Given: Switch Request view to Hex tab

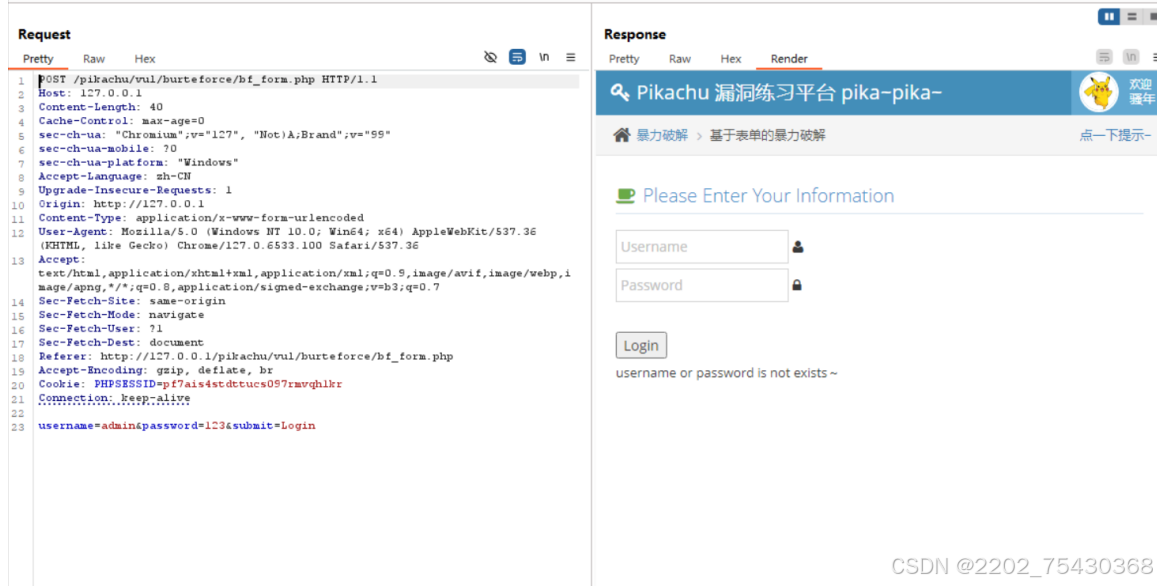Looking at the screenshot, I should pos(145,59).
